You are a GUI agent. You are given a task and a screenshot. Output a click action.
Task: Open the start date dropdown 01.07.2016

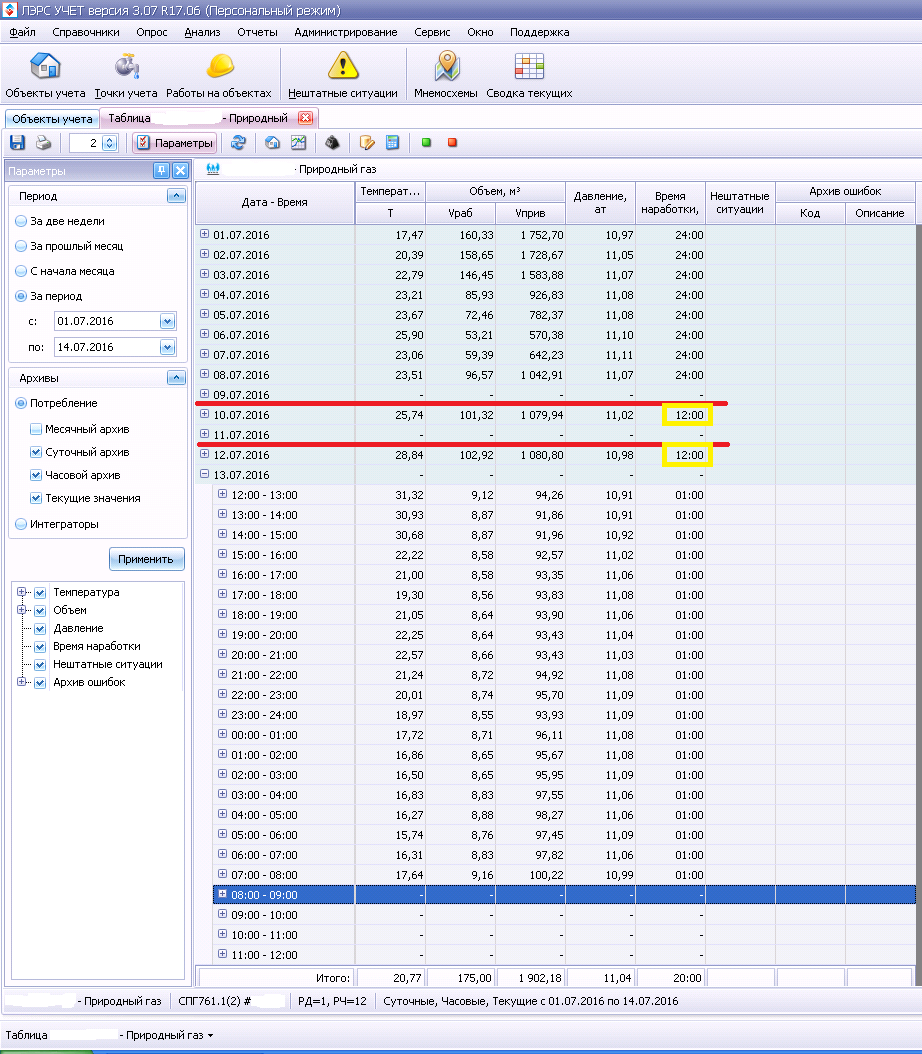point(167,321)
